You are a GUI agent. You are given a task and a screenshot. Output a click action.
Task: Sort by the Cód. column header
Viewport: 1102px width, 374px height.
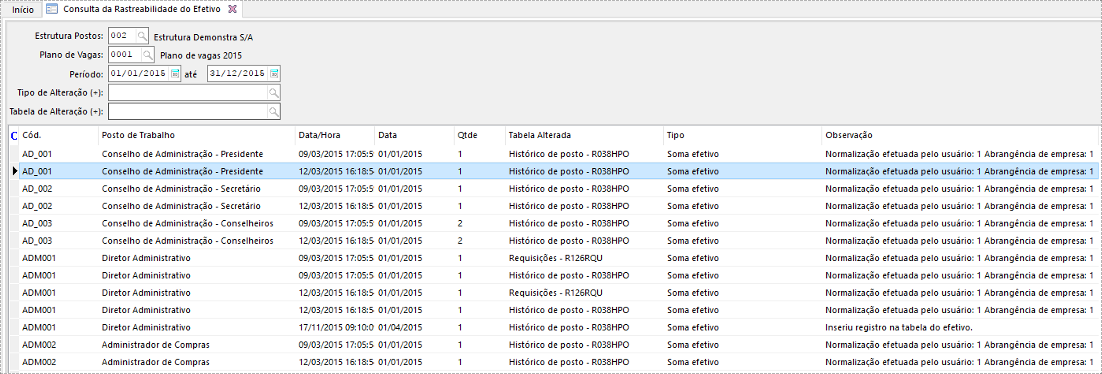[x=59, y=135]
